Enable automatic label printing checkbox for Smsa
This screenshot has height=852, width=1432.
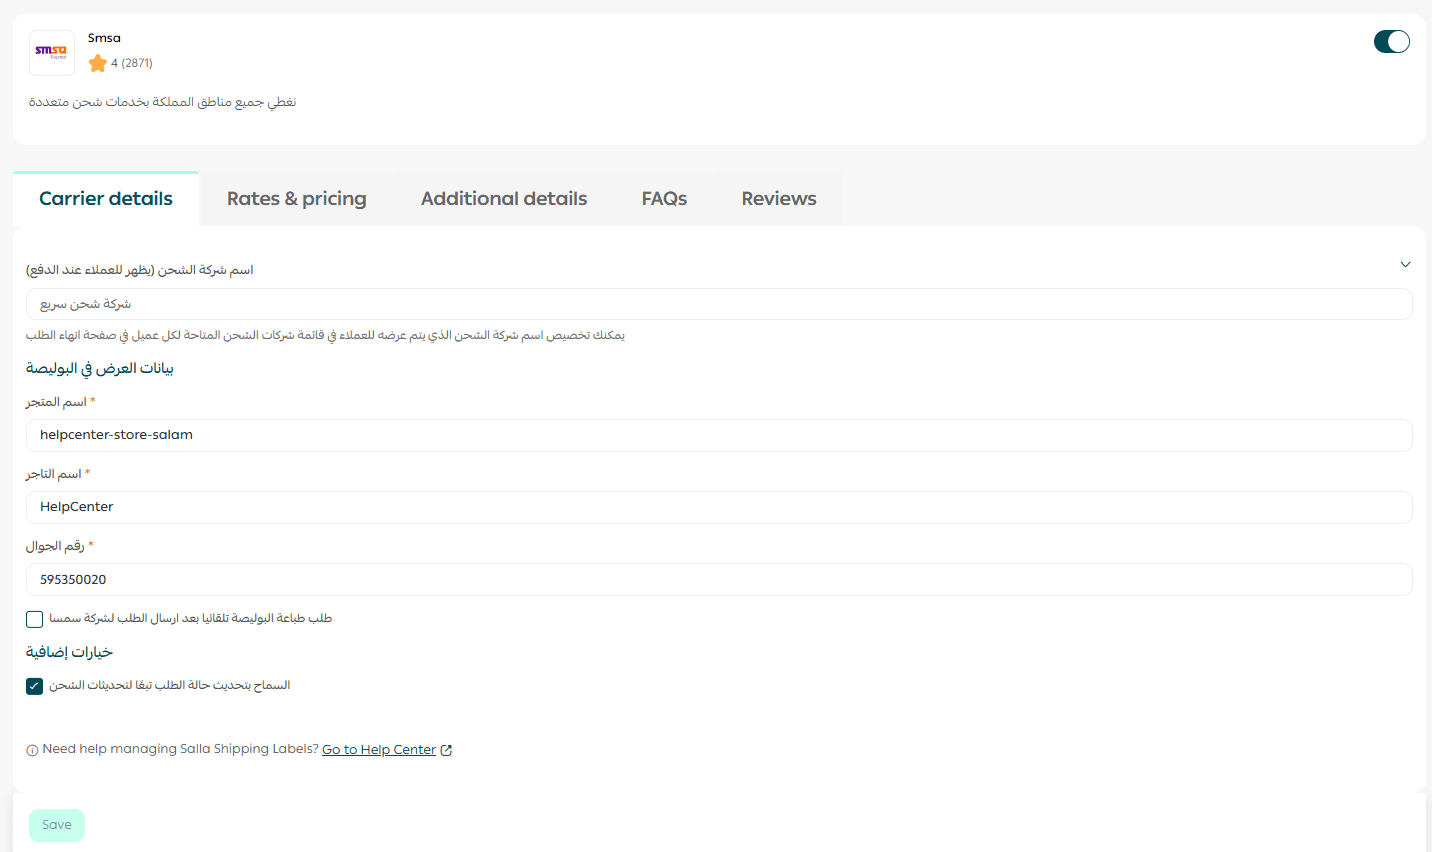point(35,619)
